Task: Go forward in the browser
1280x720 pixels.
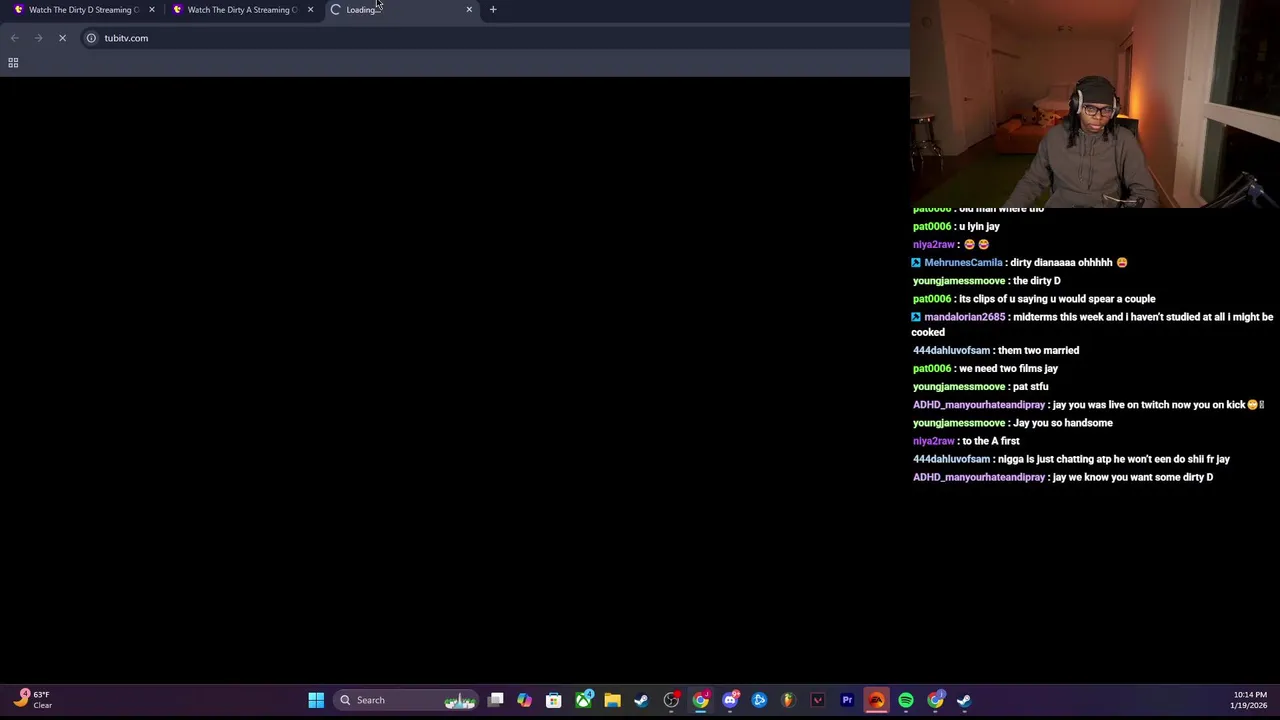Action: [38, 38]
